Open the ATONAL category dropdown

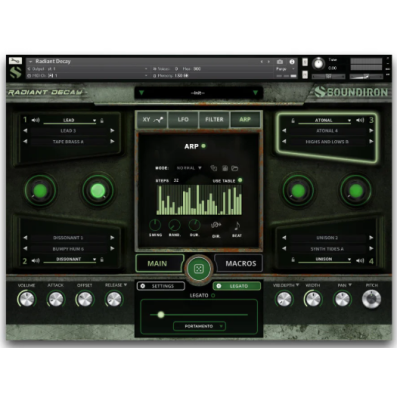pyautogui.click(x=325, y=120)
